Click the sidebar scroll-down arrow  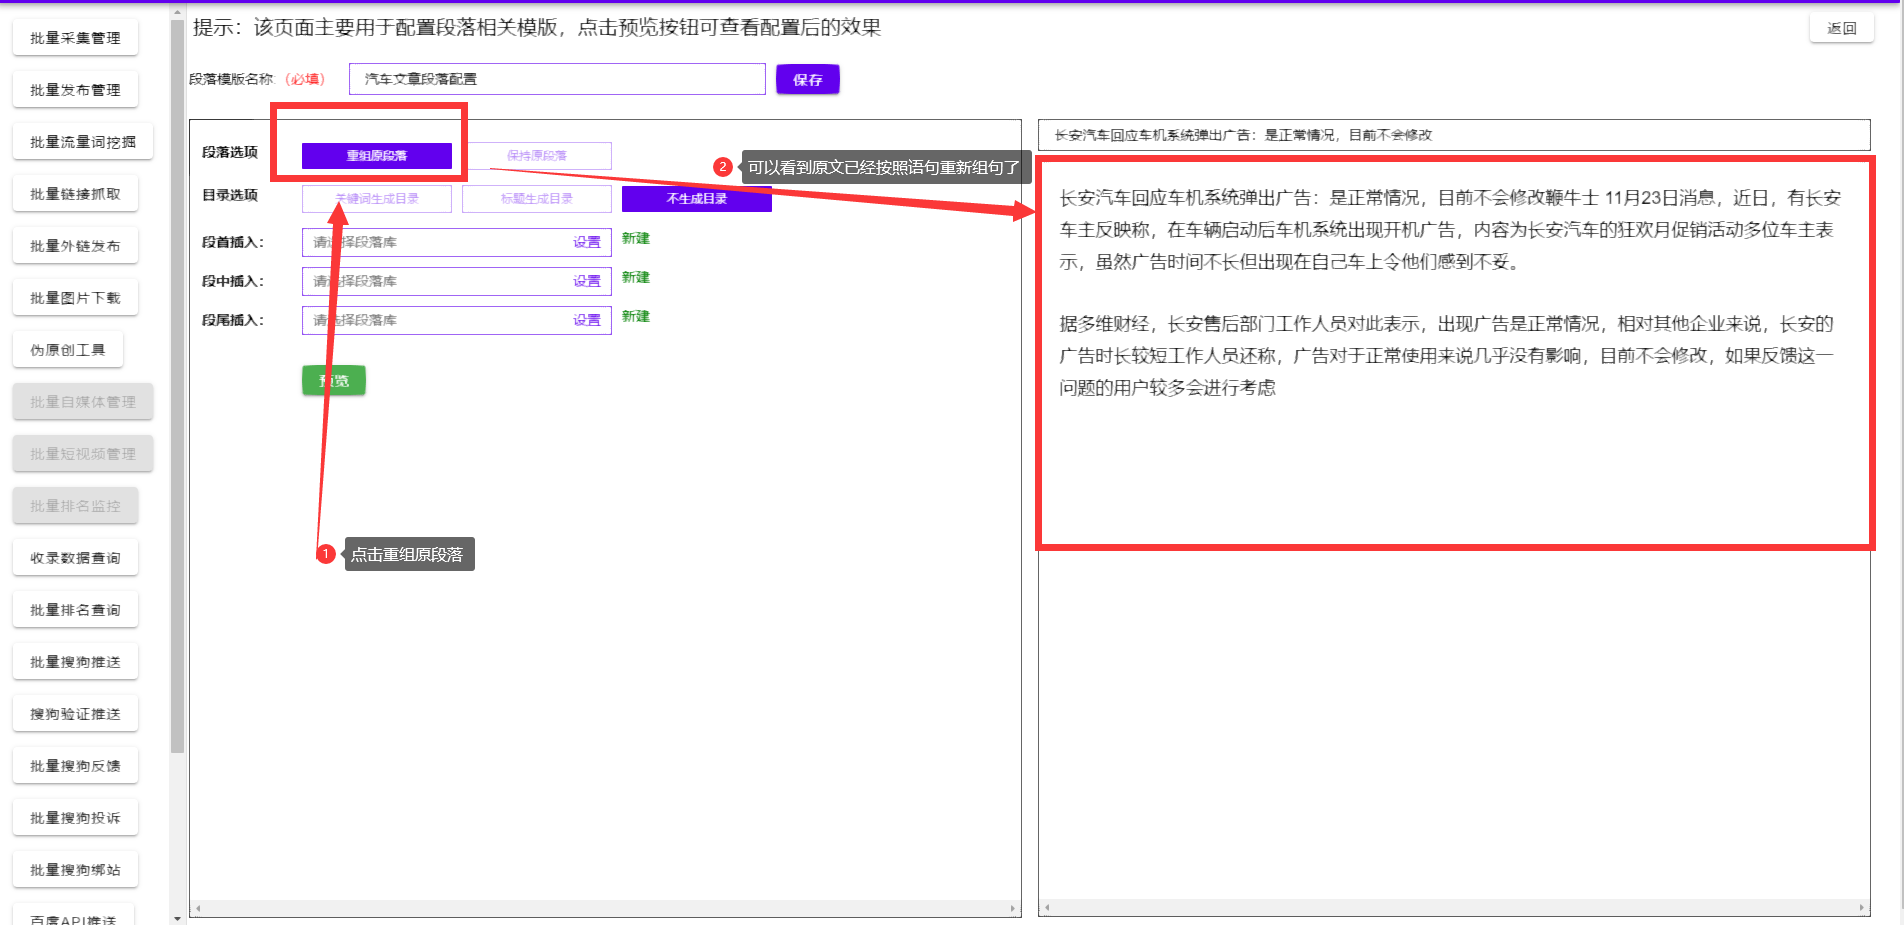(177, 918)
